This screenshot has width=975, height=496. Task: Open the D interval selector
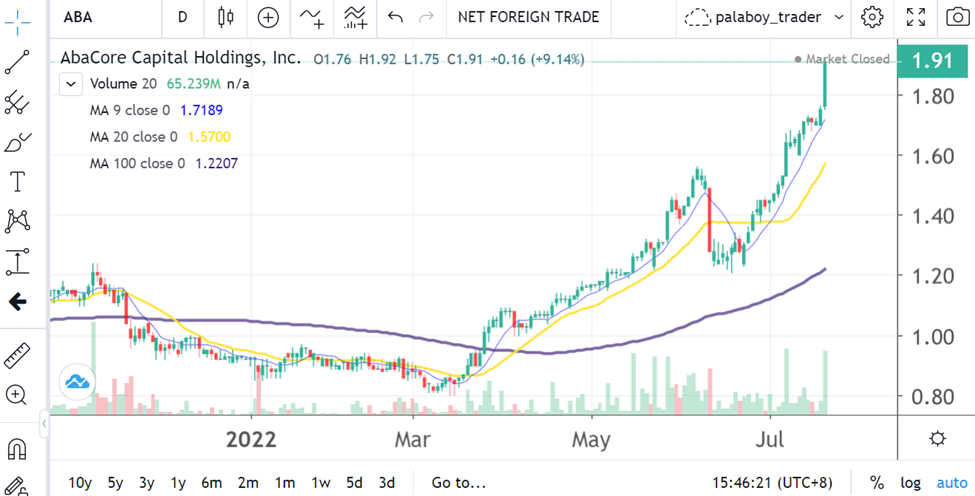pos(182,17)
